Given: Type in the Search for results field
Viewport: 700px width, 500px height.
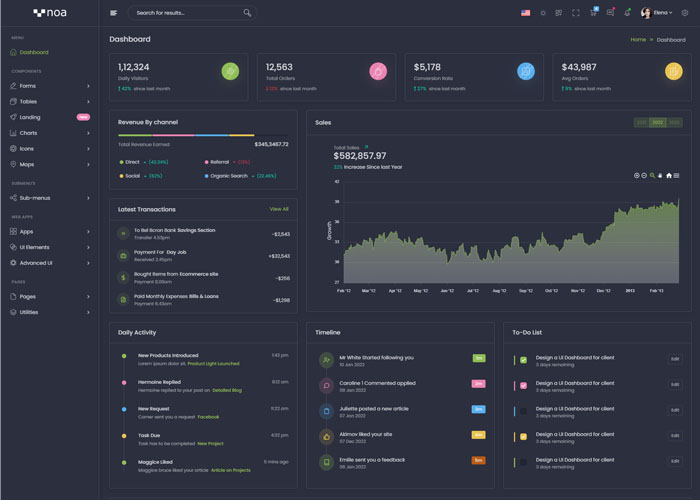Looking at the screenshot, I should click(x=185, y=13).
